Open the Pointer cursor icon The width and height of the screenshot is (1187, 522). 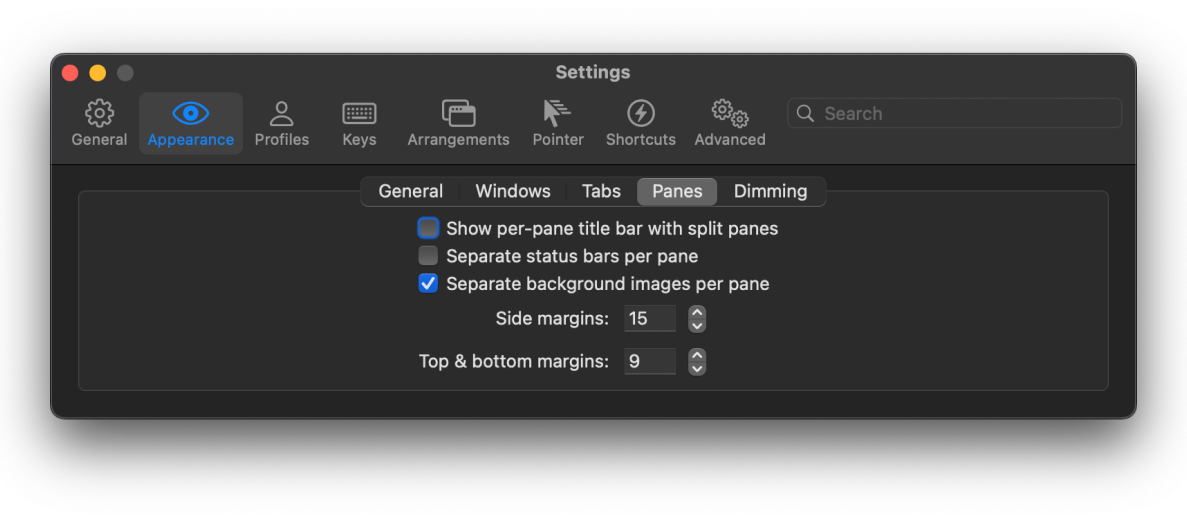coord(557,113)
